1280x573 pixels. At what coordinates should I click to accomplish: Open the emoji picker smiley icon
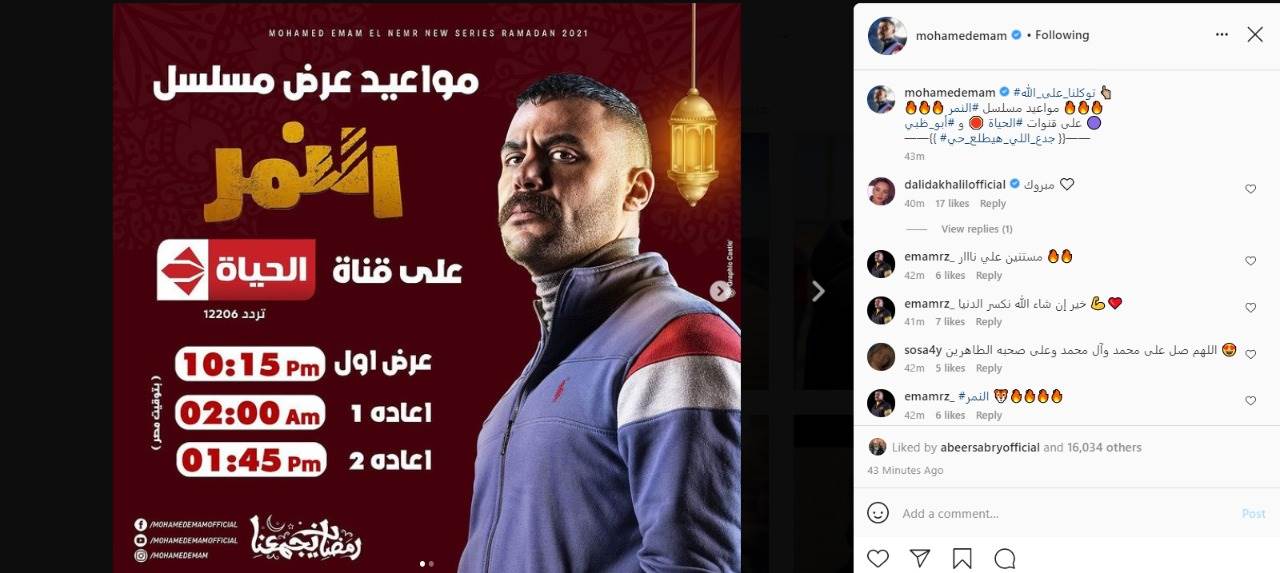(878, 513)
